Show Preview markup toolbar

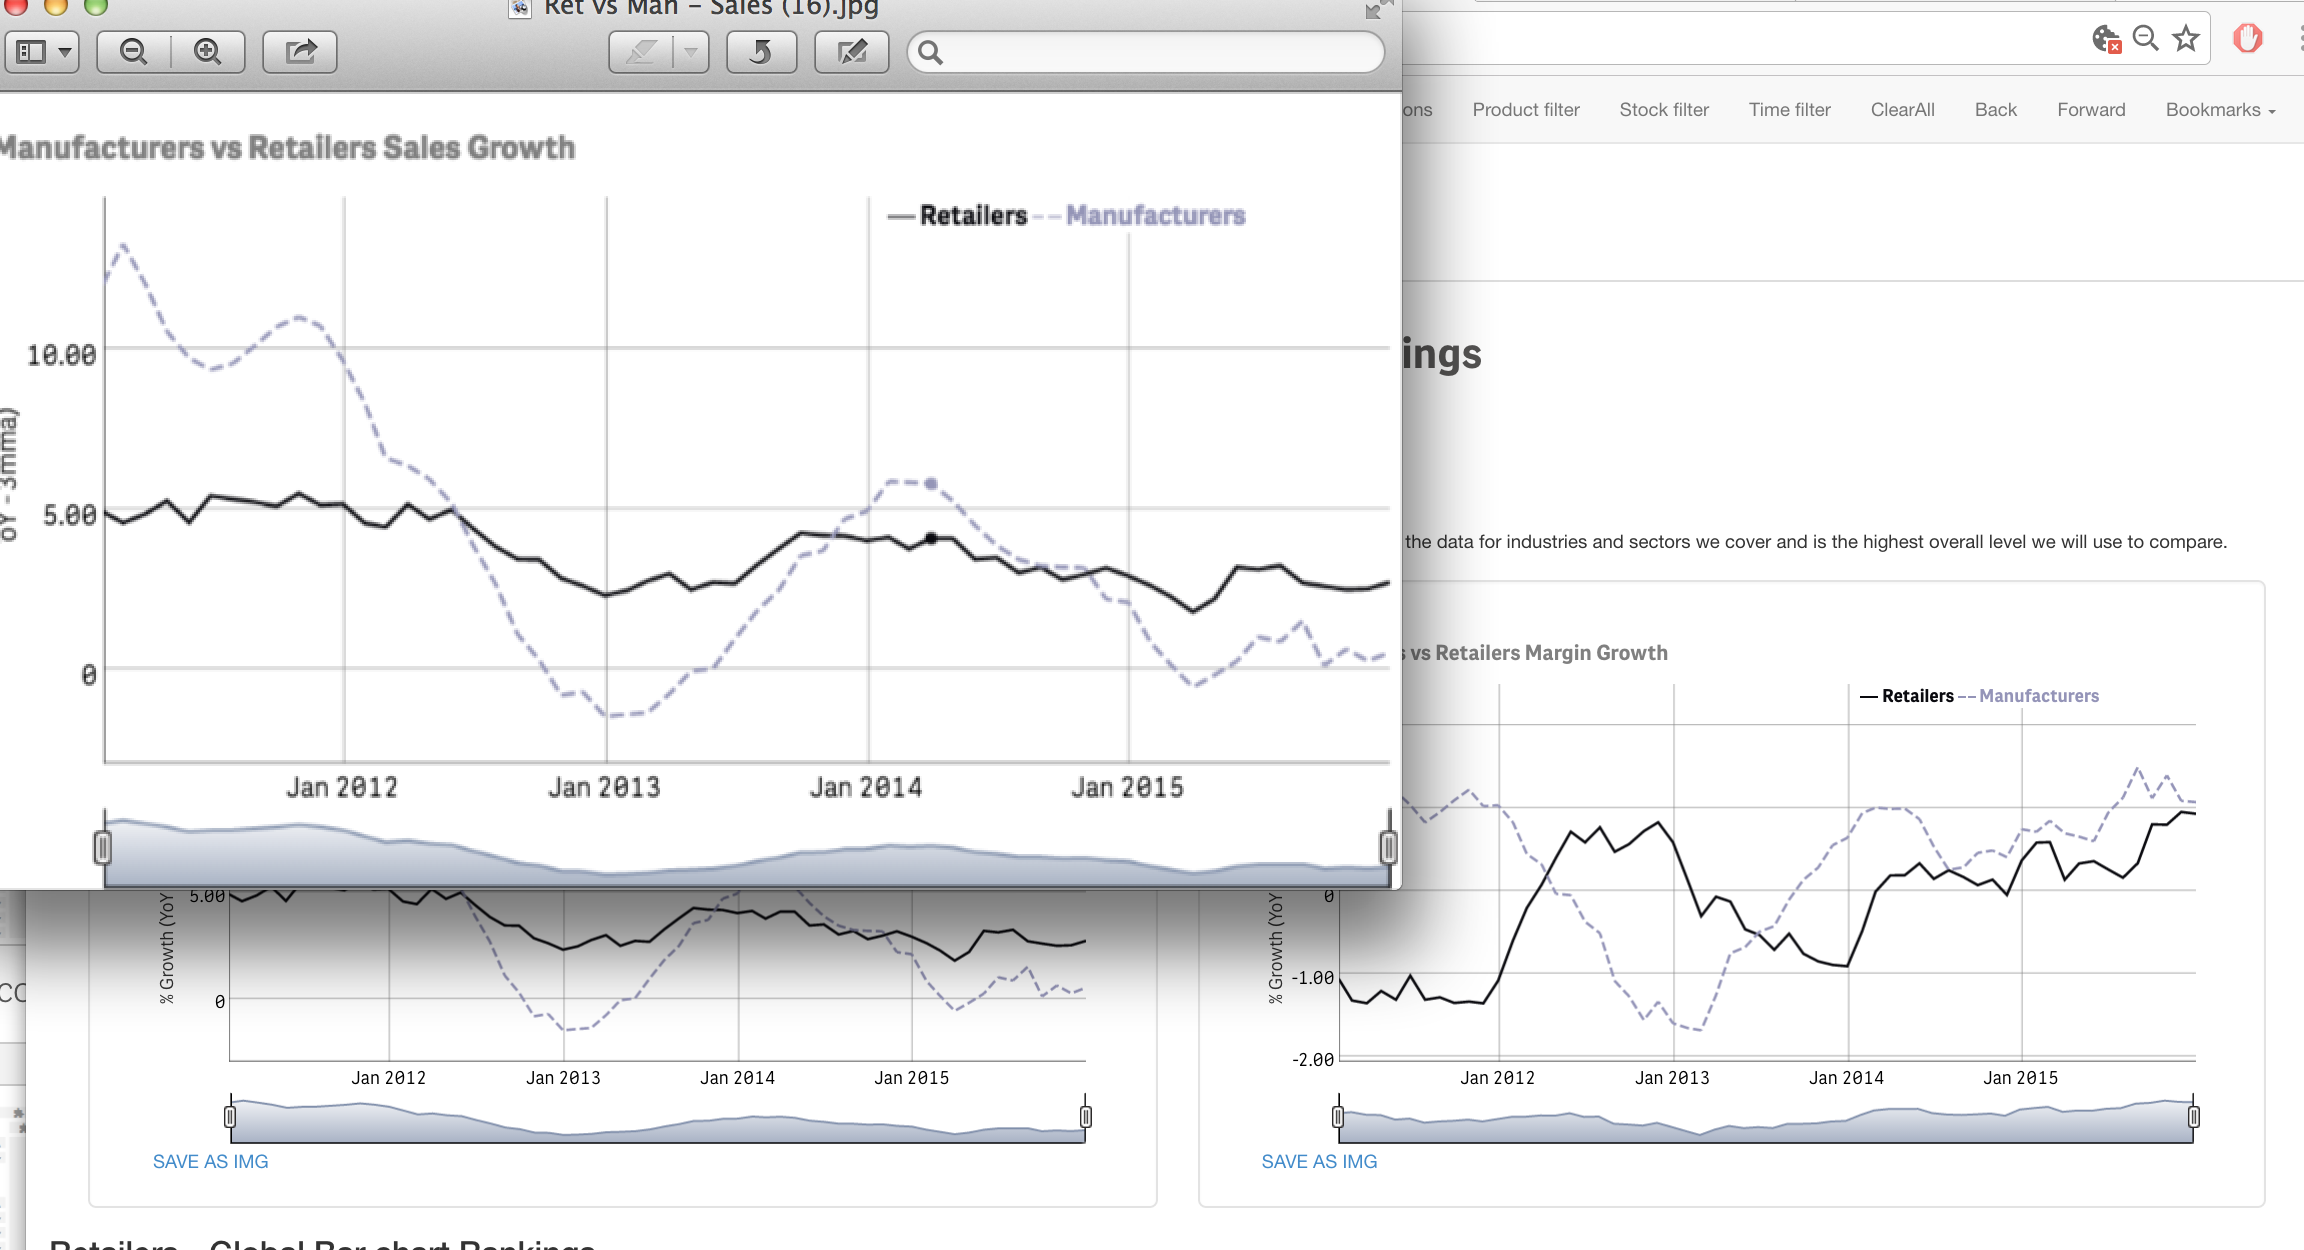[852, 51]
